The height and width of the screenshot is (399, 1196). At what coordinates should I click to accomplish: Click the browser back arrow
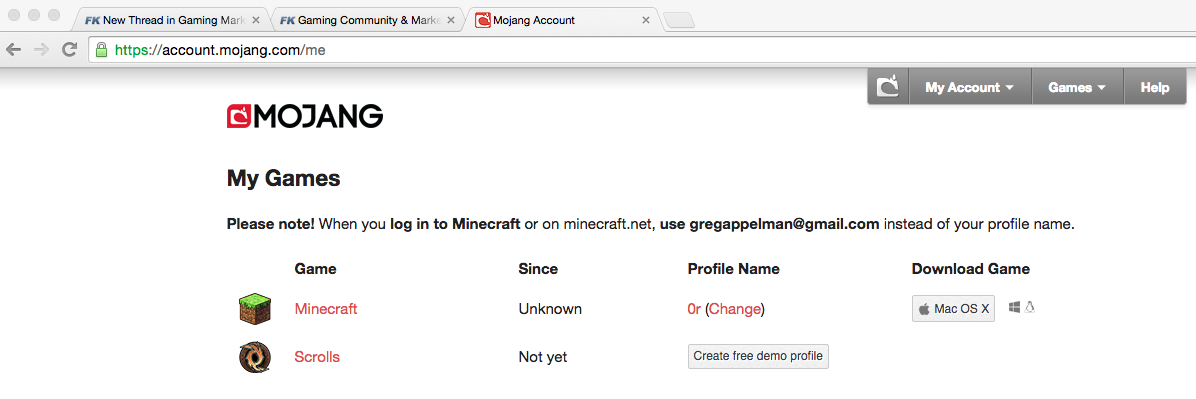14,50
